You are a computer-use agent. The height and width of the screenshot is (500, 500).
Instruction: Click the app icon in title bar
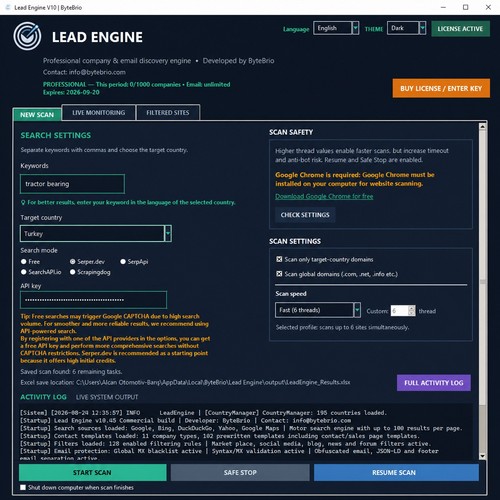coord(8,7)
